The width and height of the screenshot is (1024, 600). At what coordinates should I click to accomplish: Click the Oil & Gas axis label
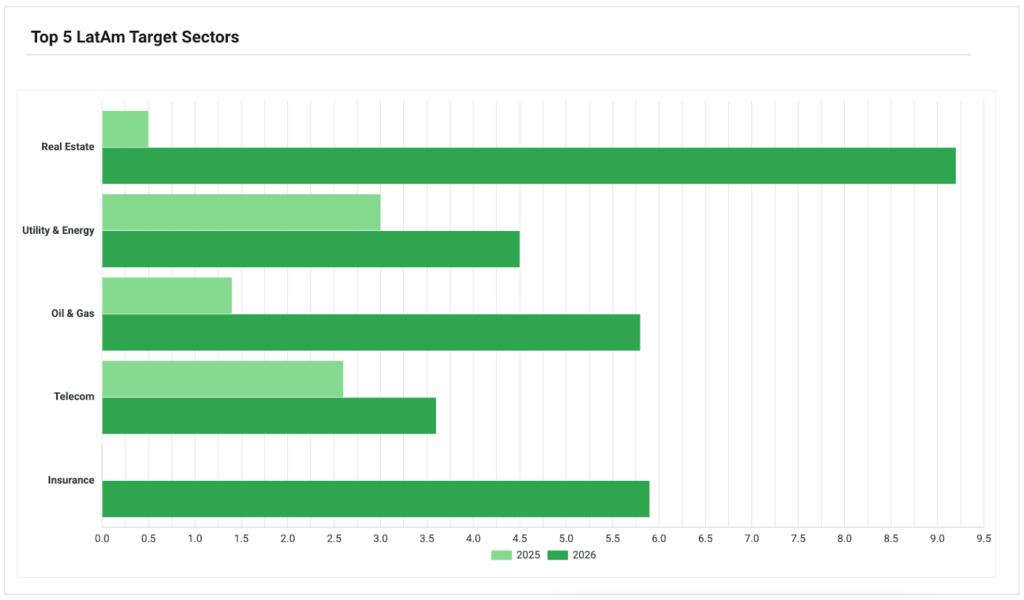point(72,313)
